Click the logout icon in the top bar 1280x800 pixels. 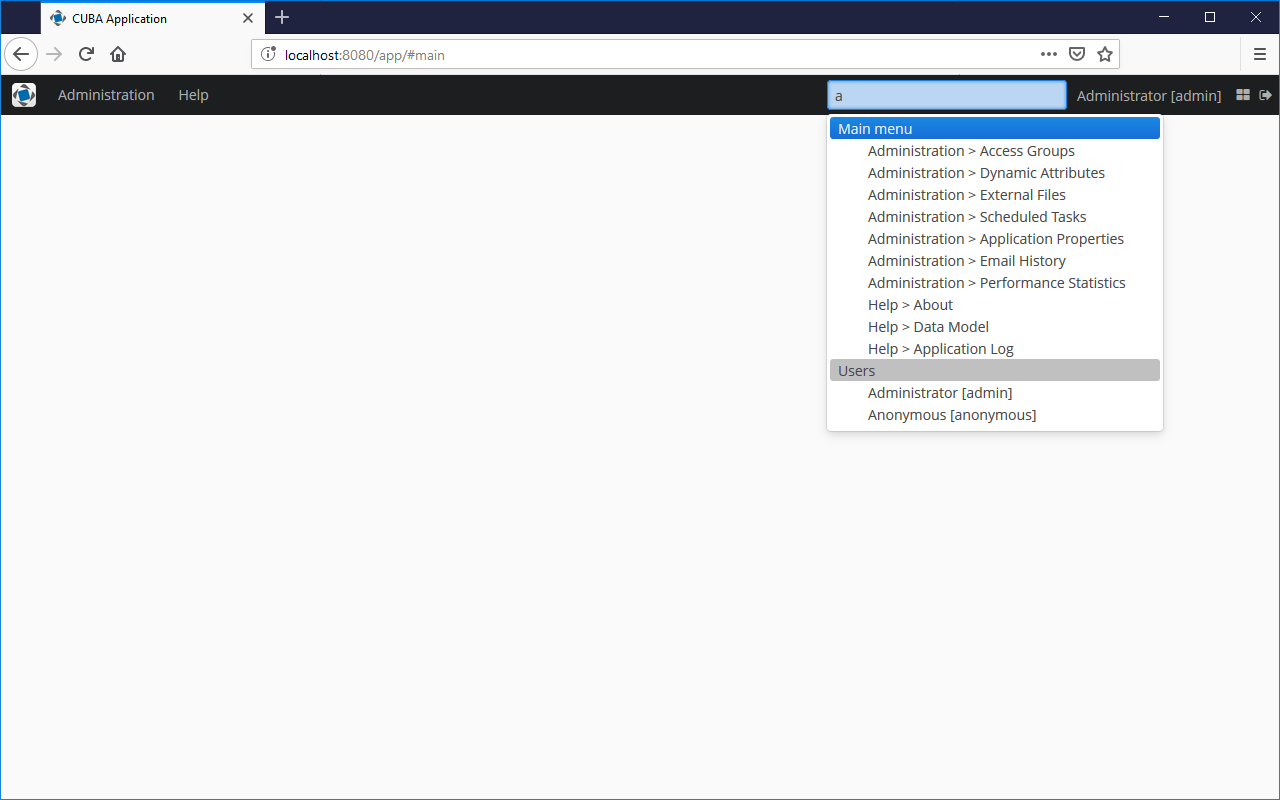coord(1265,95)
